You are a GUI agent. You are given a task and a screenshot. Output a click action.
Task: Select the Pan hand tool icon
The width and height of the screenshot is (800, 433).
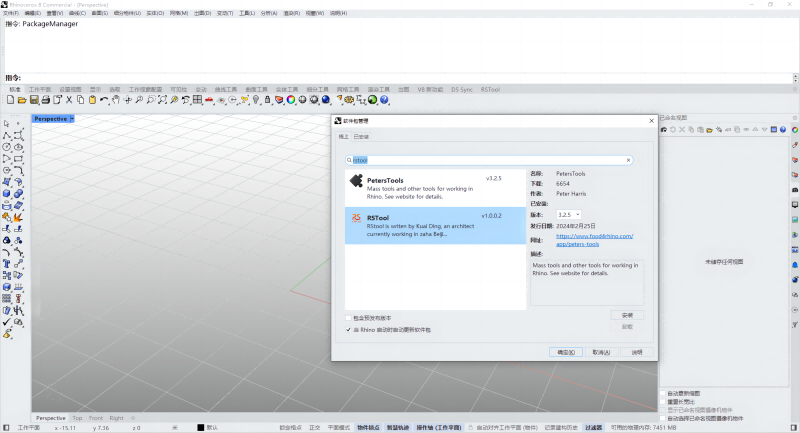tap(116, 100)
